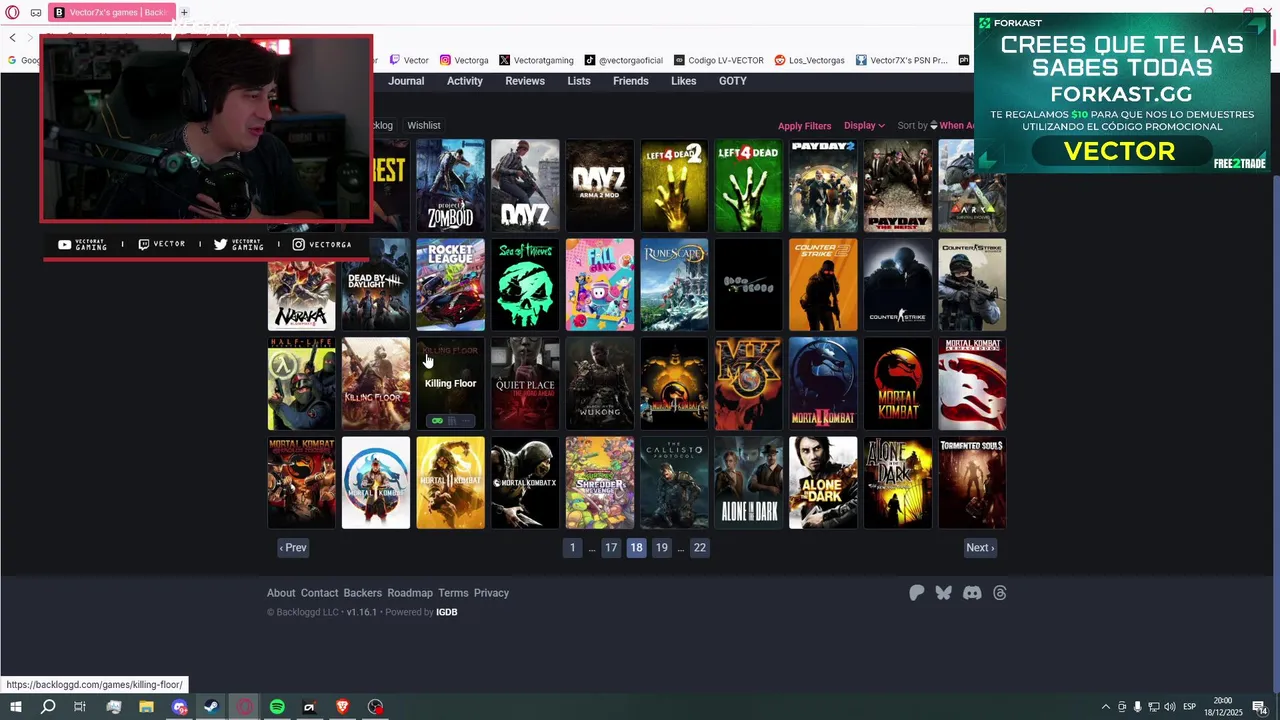Open Task View in the taskbar
The image size is (1280, 720).
point(80,707)
